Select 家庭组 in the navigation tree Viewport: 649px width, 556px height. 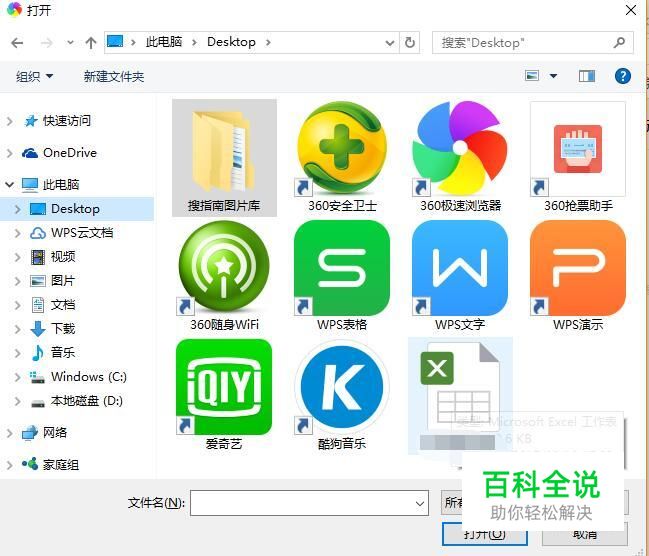[x=61, y=465]
